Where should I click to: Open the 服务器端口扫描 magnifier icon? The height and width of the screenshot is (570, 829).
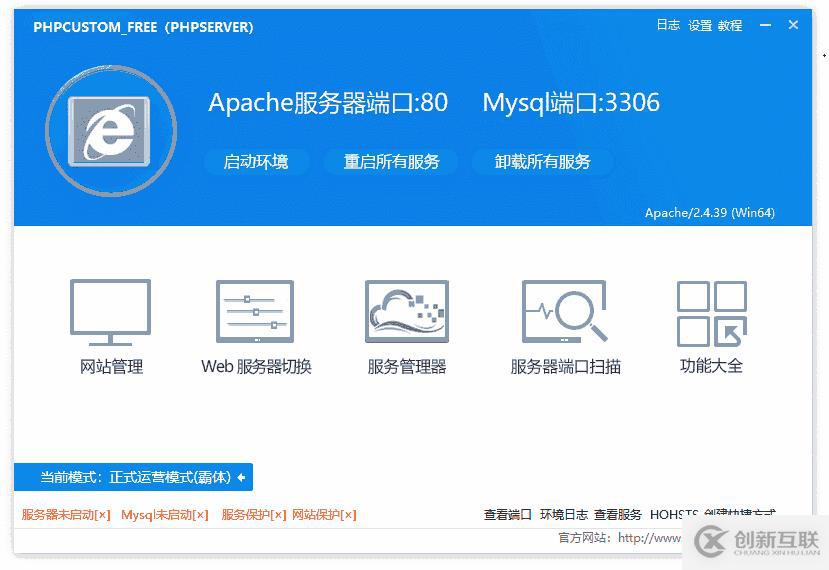point(564,311)
